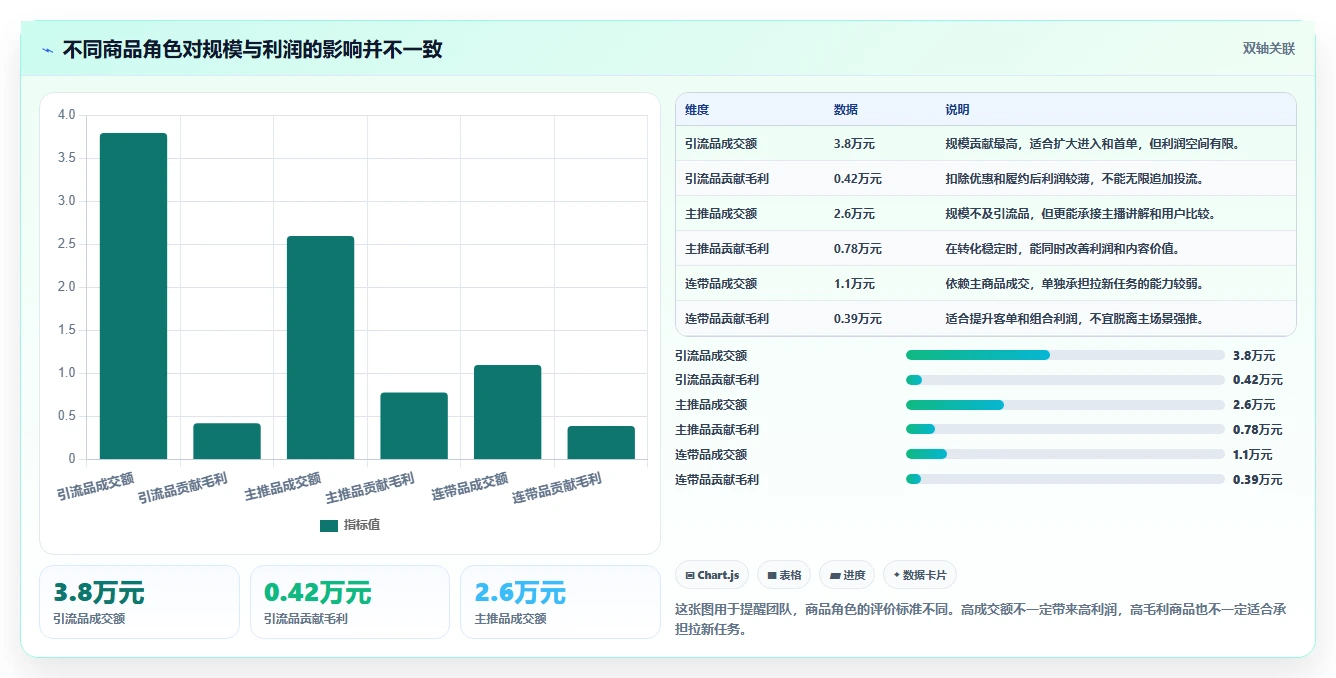The width and height of the screenshot is (1336, 678).
Task: Click the 4.0 y-axis tick label
Action: (67, 115)
